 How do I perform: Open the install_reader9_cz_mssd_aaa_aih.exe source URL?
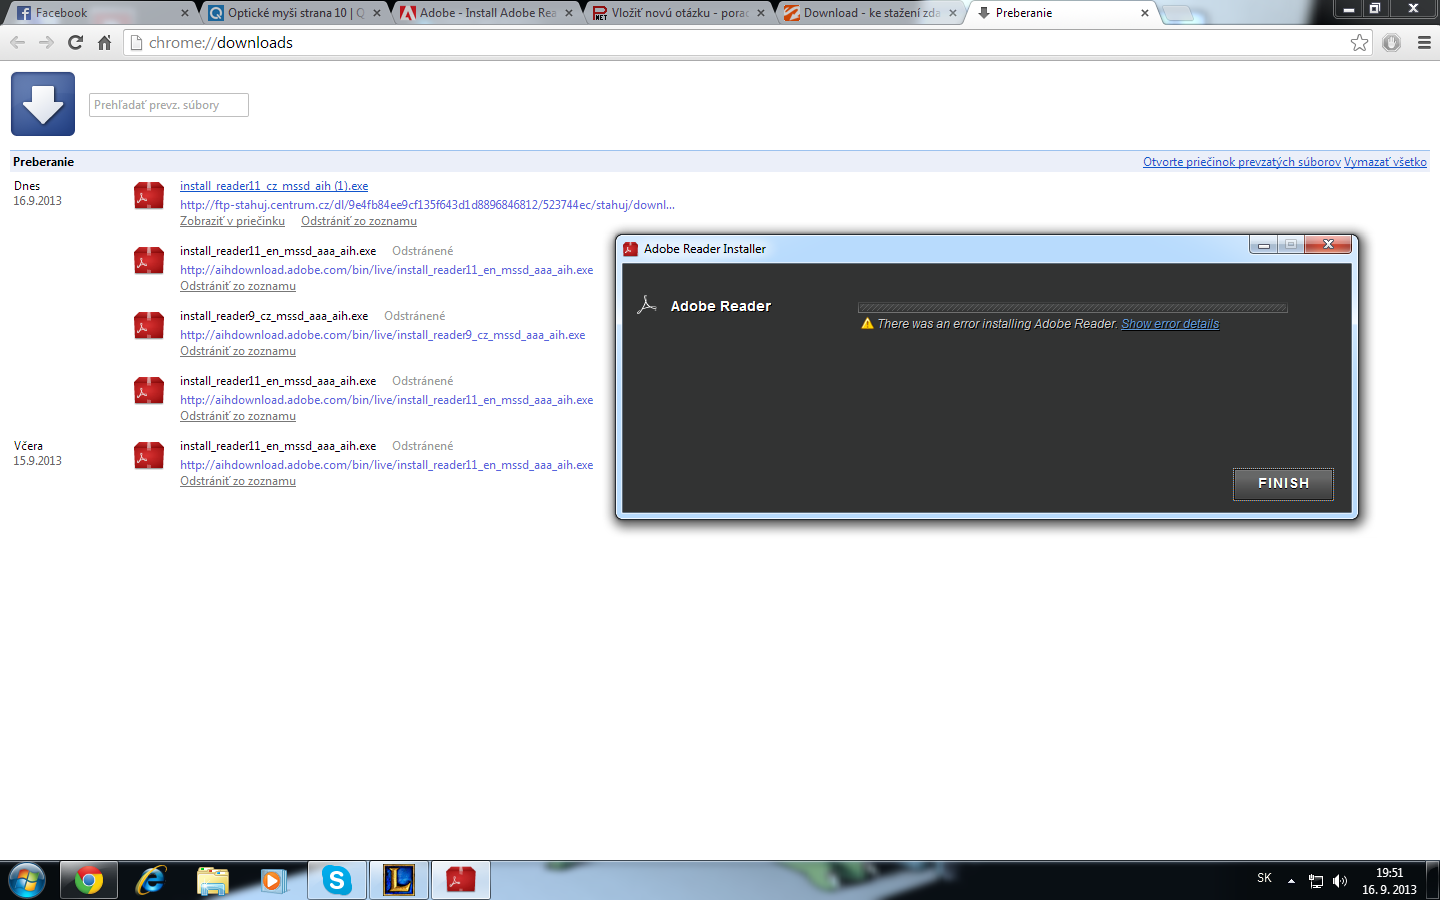[383, 335]
